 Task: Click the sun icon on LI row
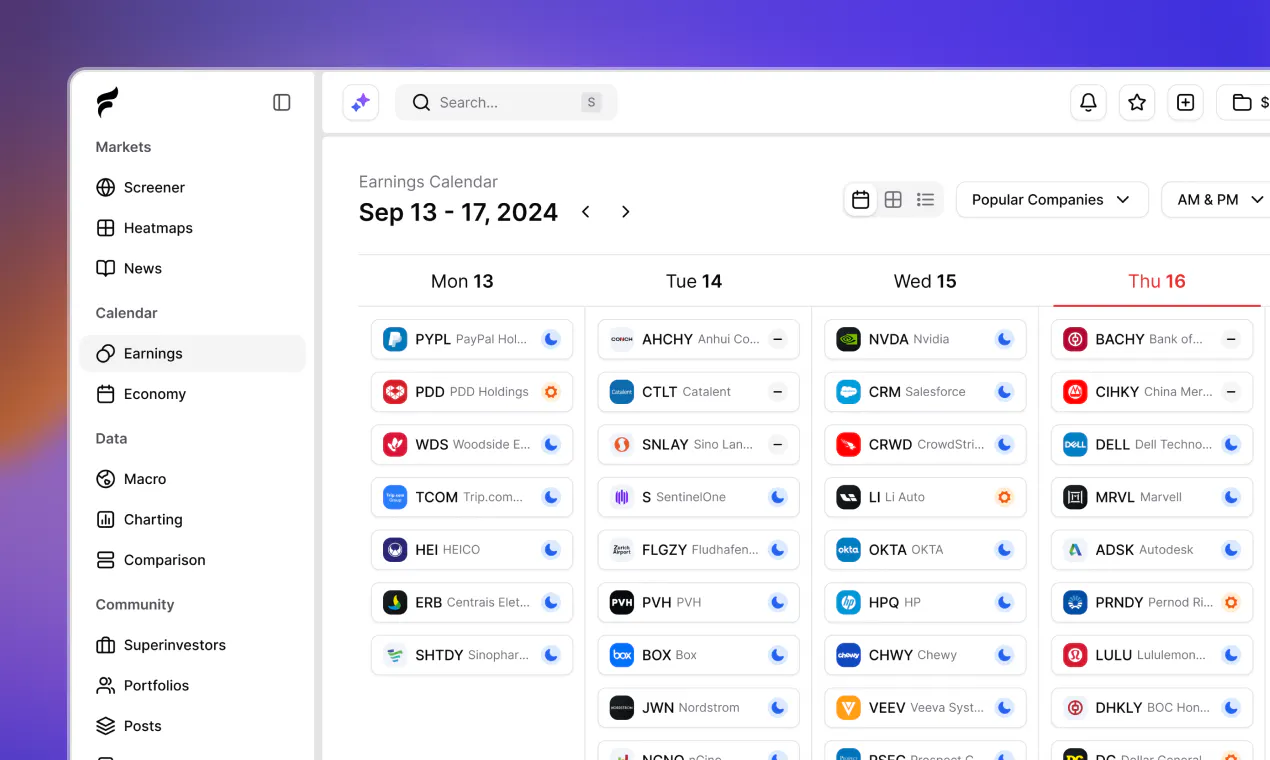1005,497
